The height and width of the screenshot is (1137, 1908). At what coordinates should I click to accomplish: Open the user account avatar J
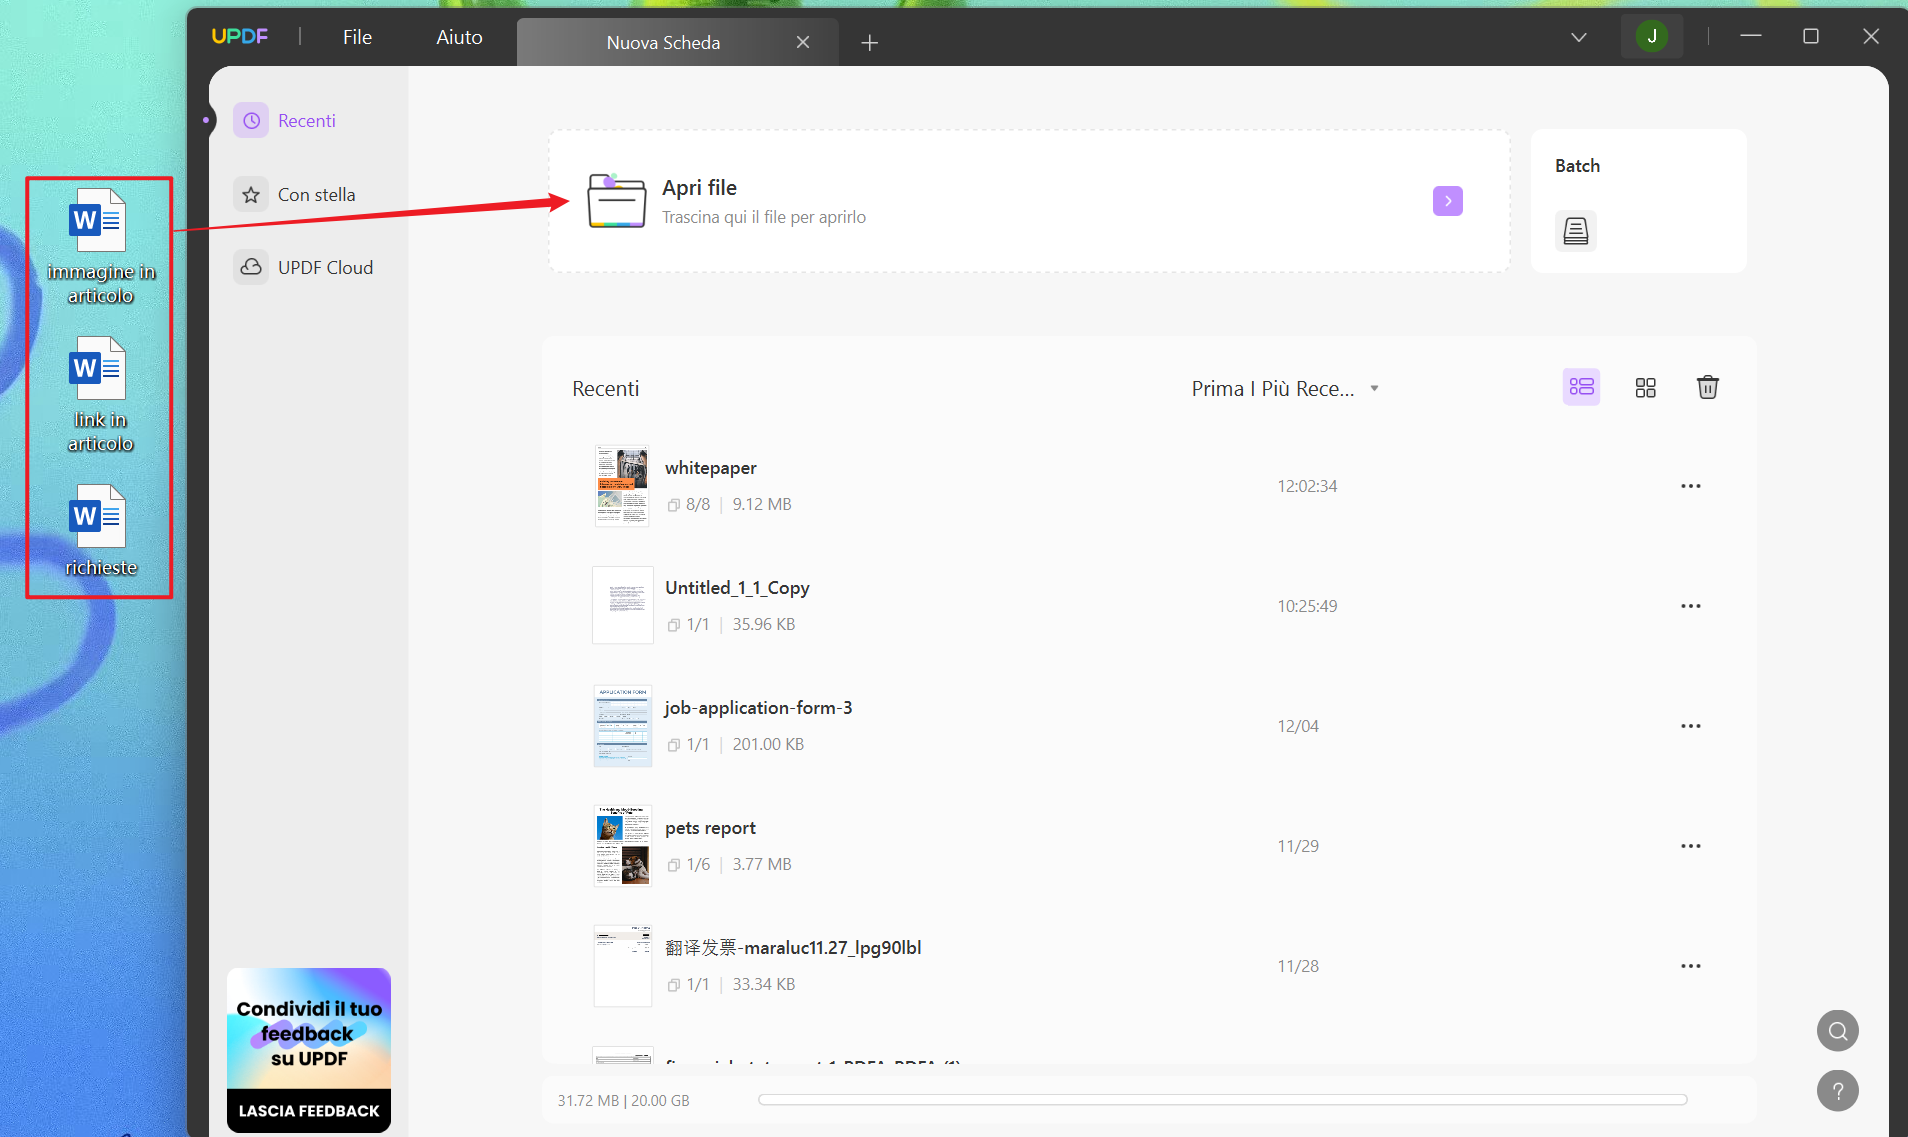coord(1651,37)
